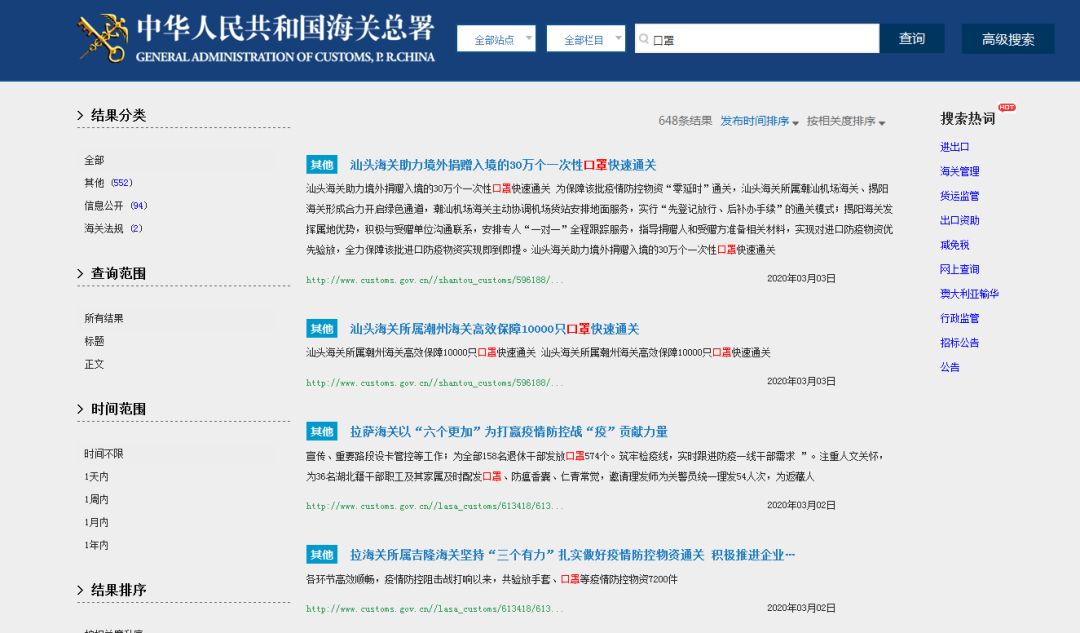Click the 其他 tag on the 吉隆海关 result
1080x633 pixels.
(x=322, y=554)
